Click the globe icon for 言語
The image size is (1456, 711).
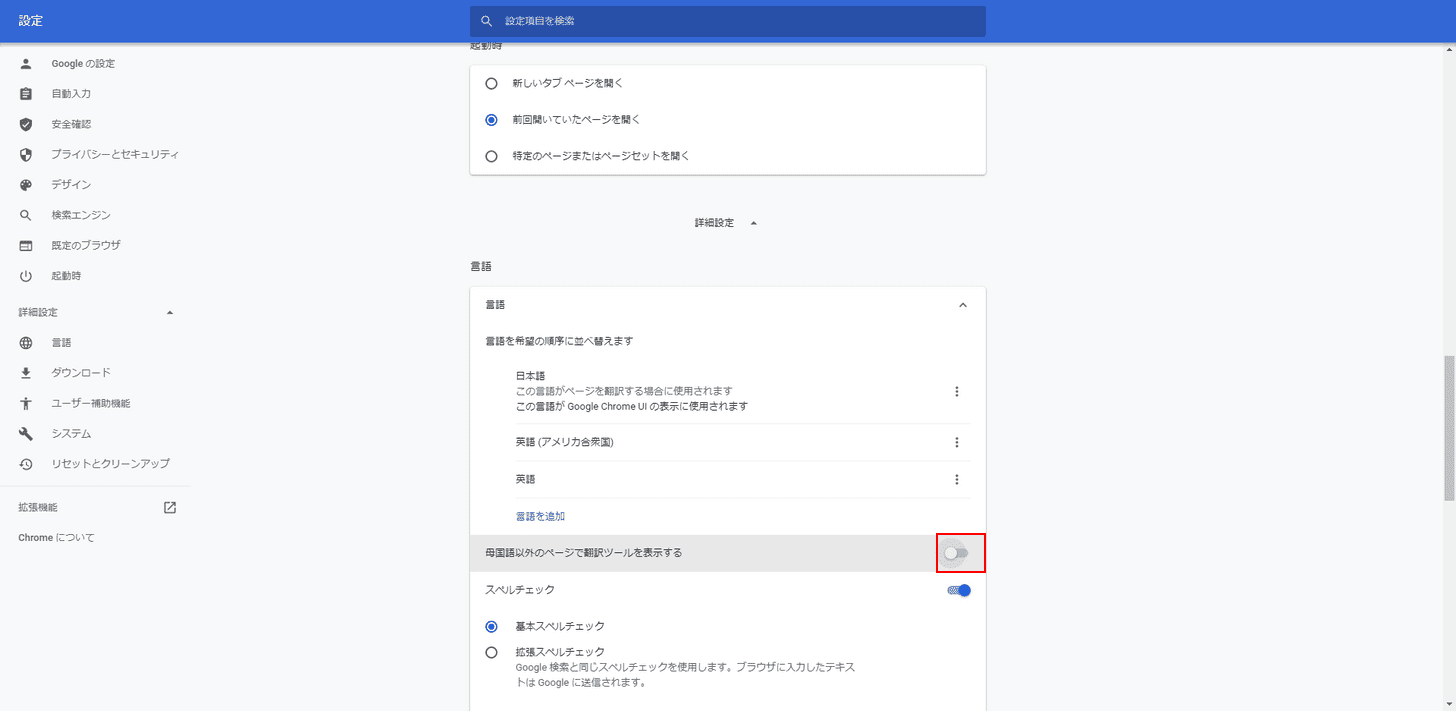[26, 343]
